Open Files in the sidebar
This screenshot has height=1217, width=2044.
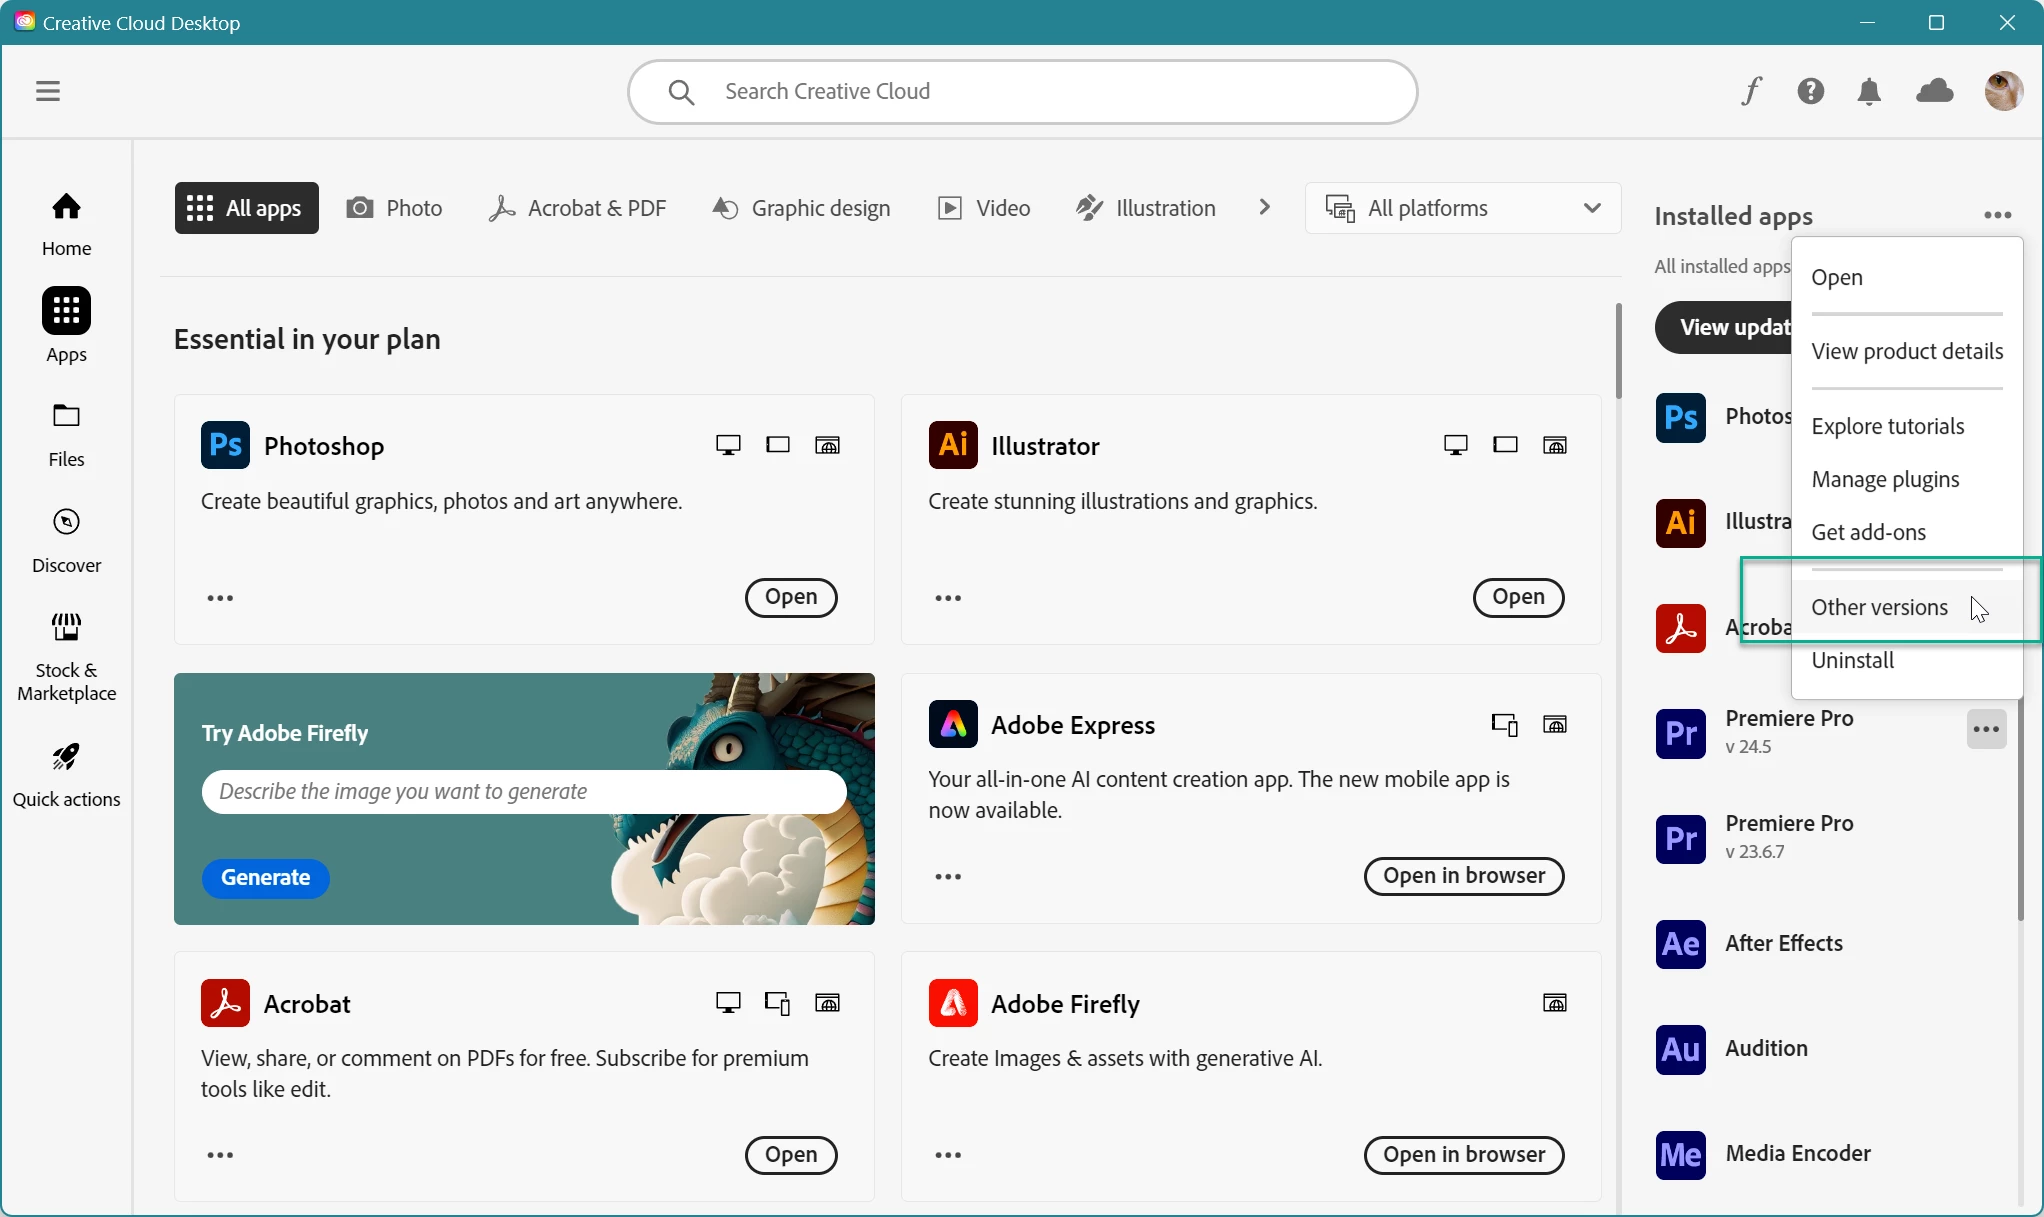pyautogui.click(x=66, y=434)
